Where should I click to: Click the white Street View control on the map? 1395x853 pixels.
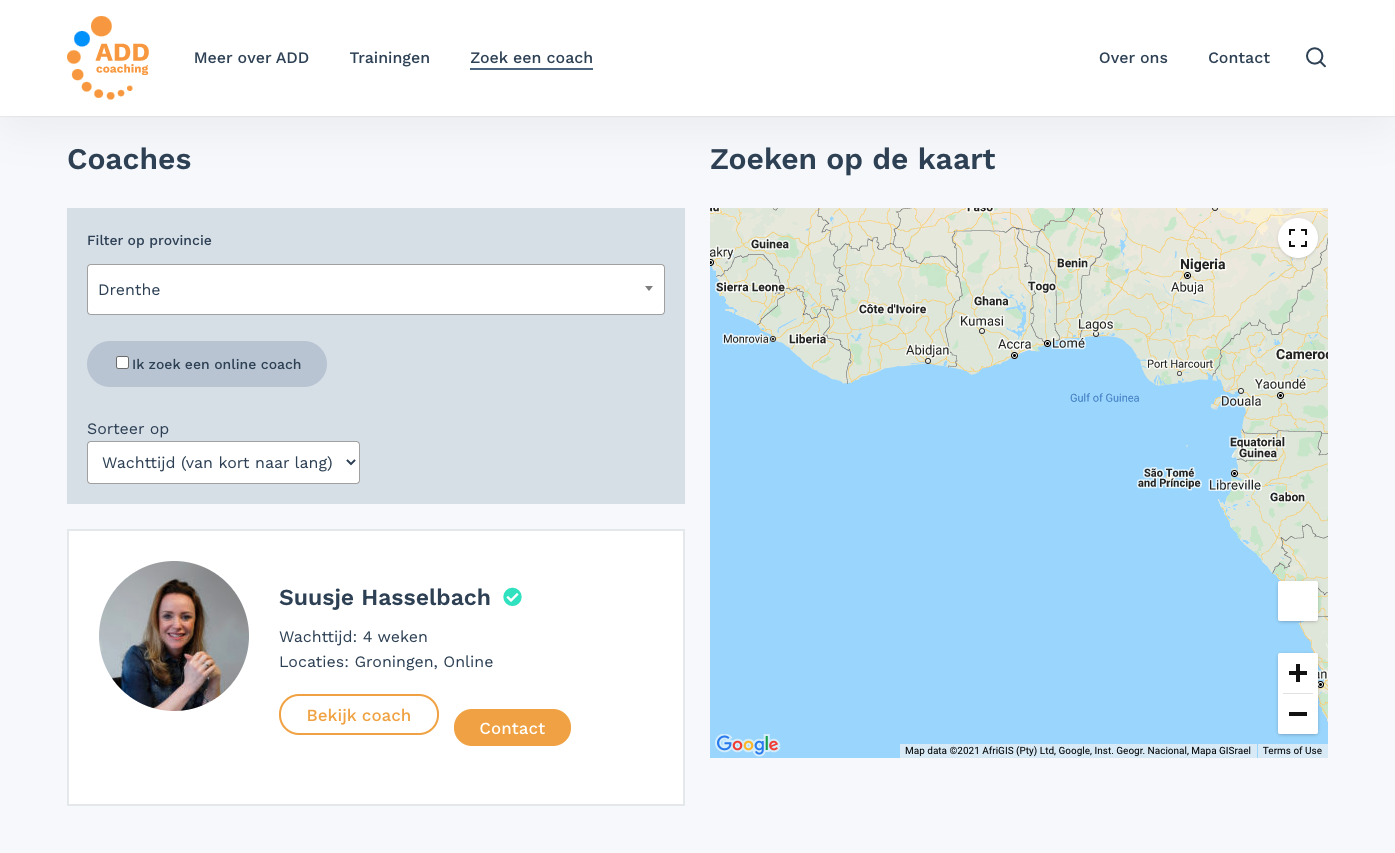click(1298, 601)
